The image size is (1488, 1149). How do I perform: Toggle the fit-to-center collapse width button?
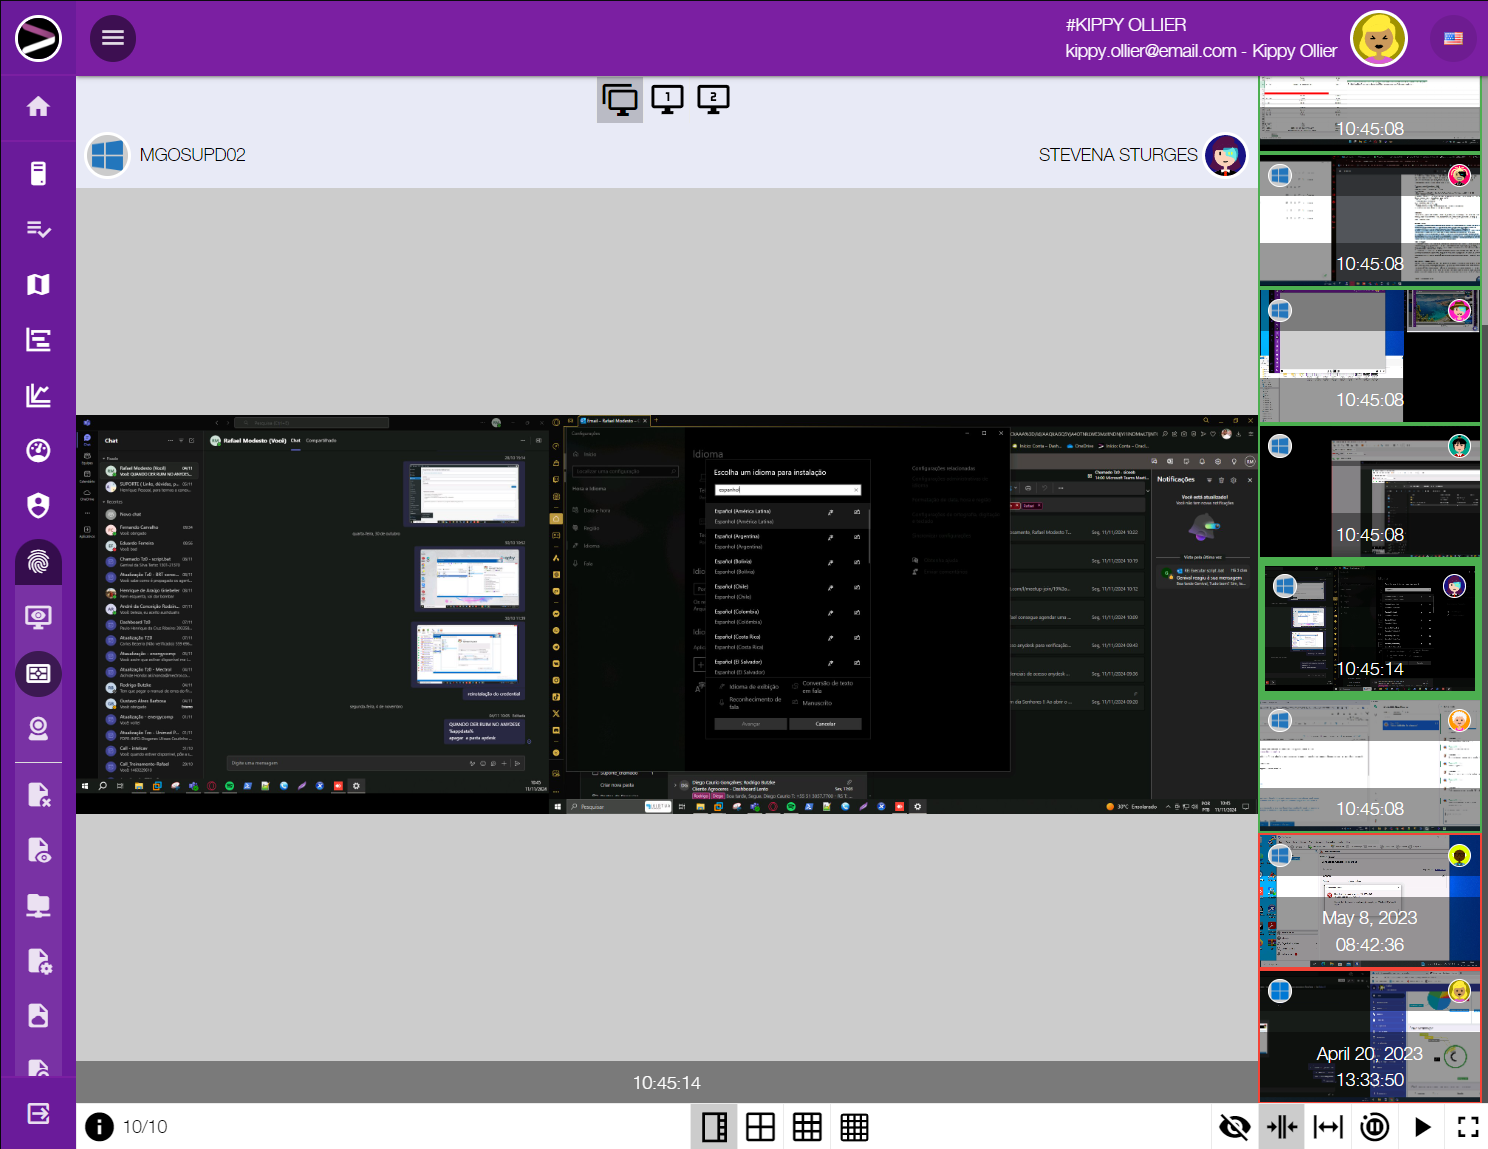point(1281,1127)
